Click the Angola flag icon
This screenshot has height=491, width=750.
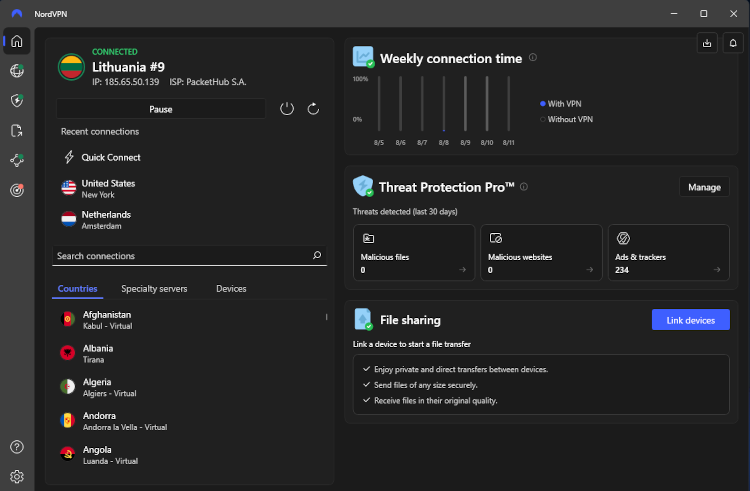click(67, 454)
